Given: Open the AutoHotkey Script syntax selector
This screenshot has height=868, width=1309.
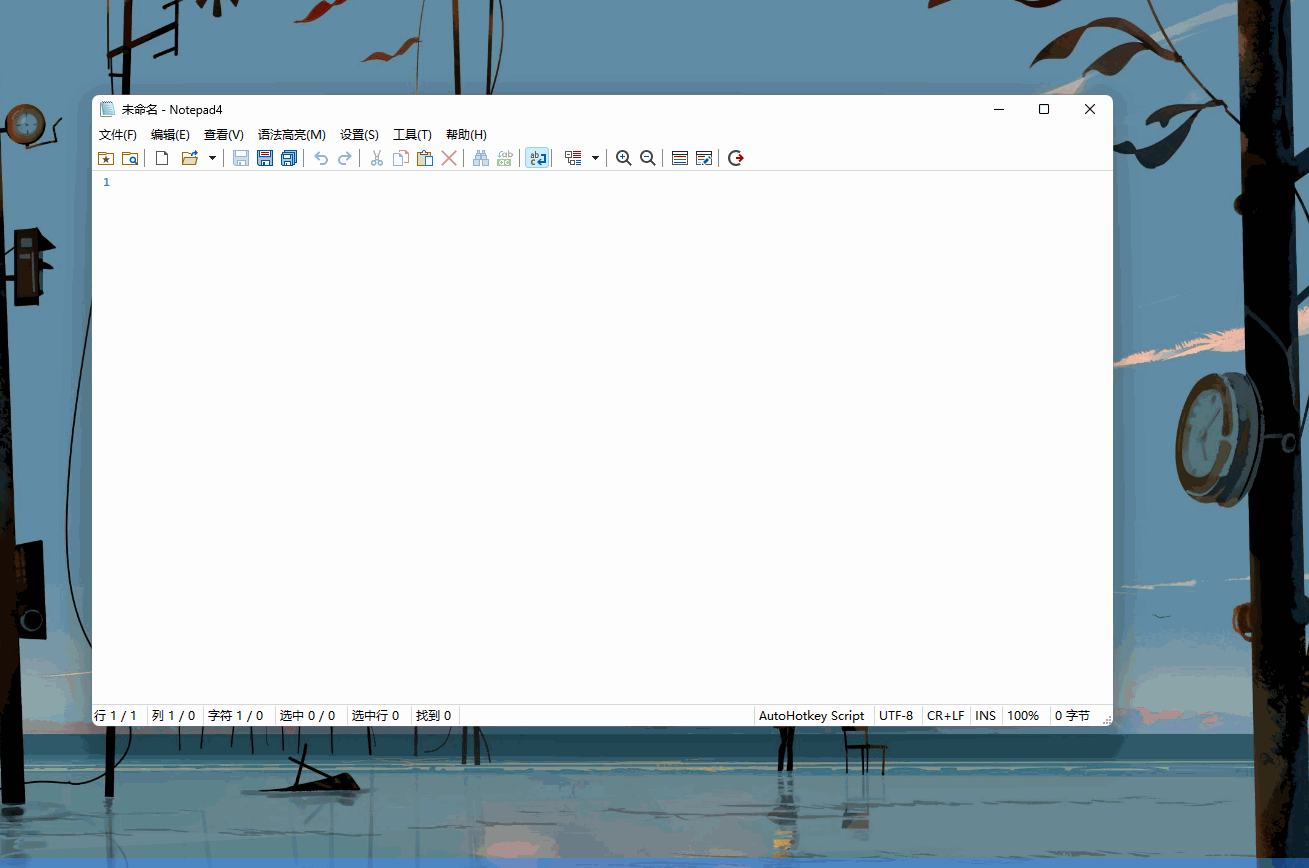Looking at the screenshot, I should pyautogui.click(x=812, y=715).
